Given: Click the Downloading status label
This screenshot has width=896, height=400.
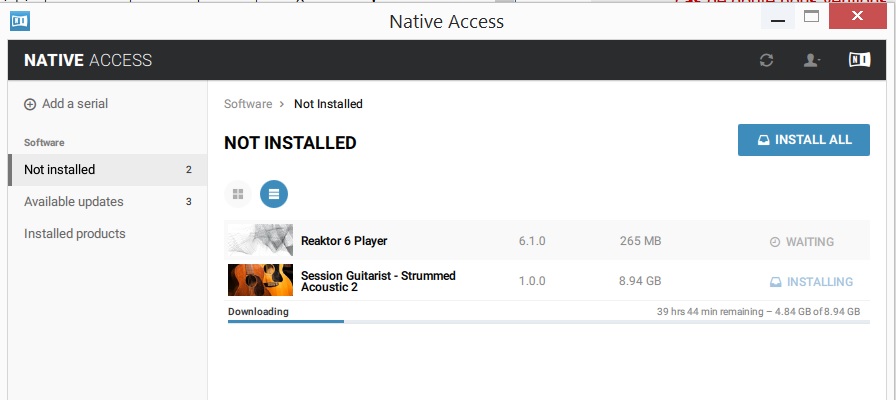Looking at the screenshot, I should (x=258, y=312).
